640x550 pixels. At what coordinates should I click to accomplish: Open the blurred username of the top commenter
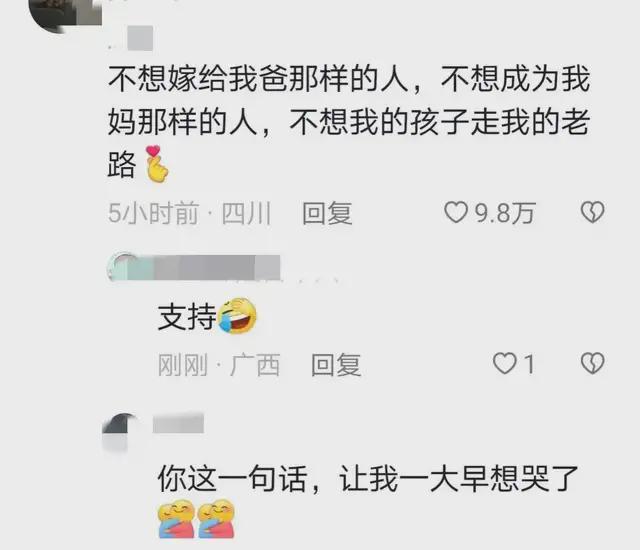[x=140, y=38]
